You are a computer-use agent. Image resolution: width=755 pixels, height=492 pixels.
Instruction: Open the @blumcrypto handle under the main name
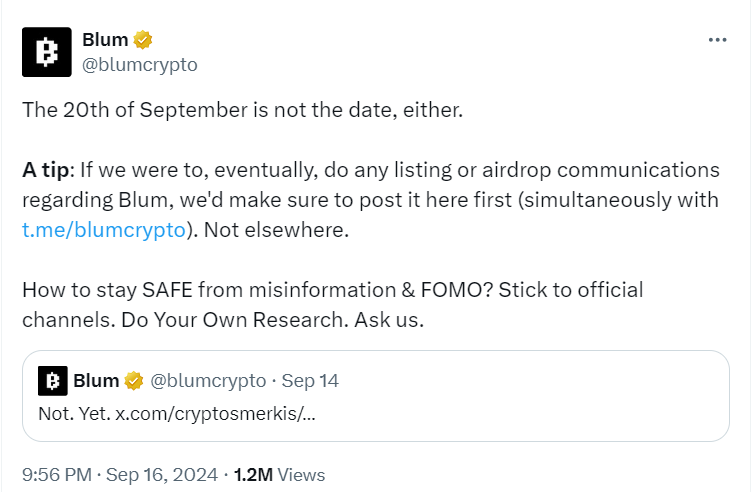[x=139, y=64]
